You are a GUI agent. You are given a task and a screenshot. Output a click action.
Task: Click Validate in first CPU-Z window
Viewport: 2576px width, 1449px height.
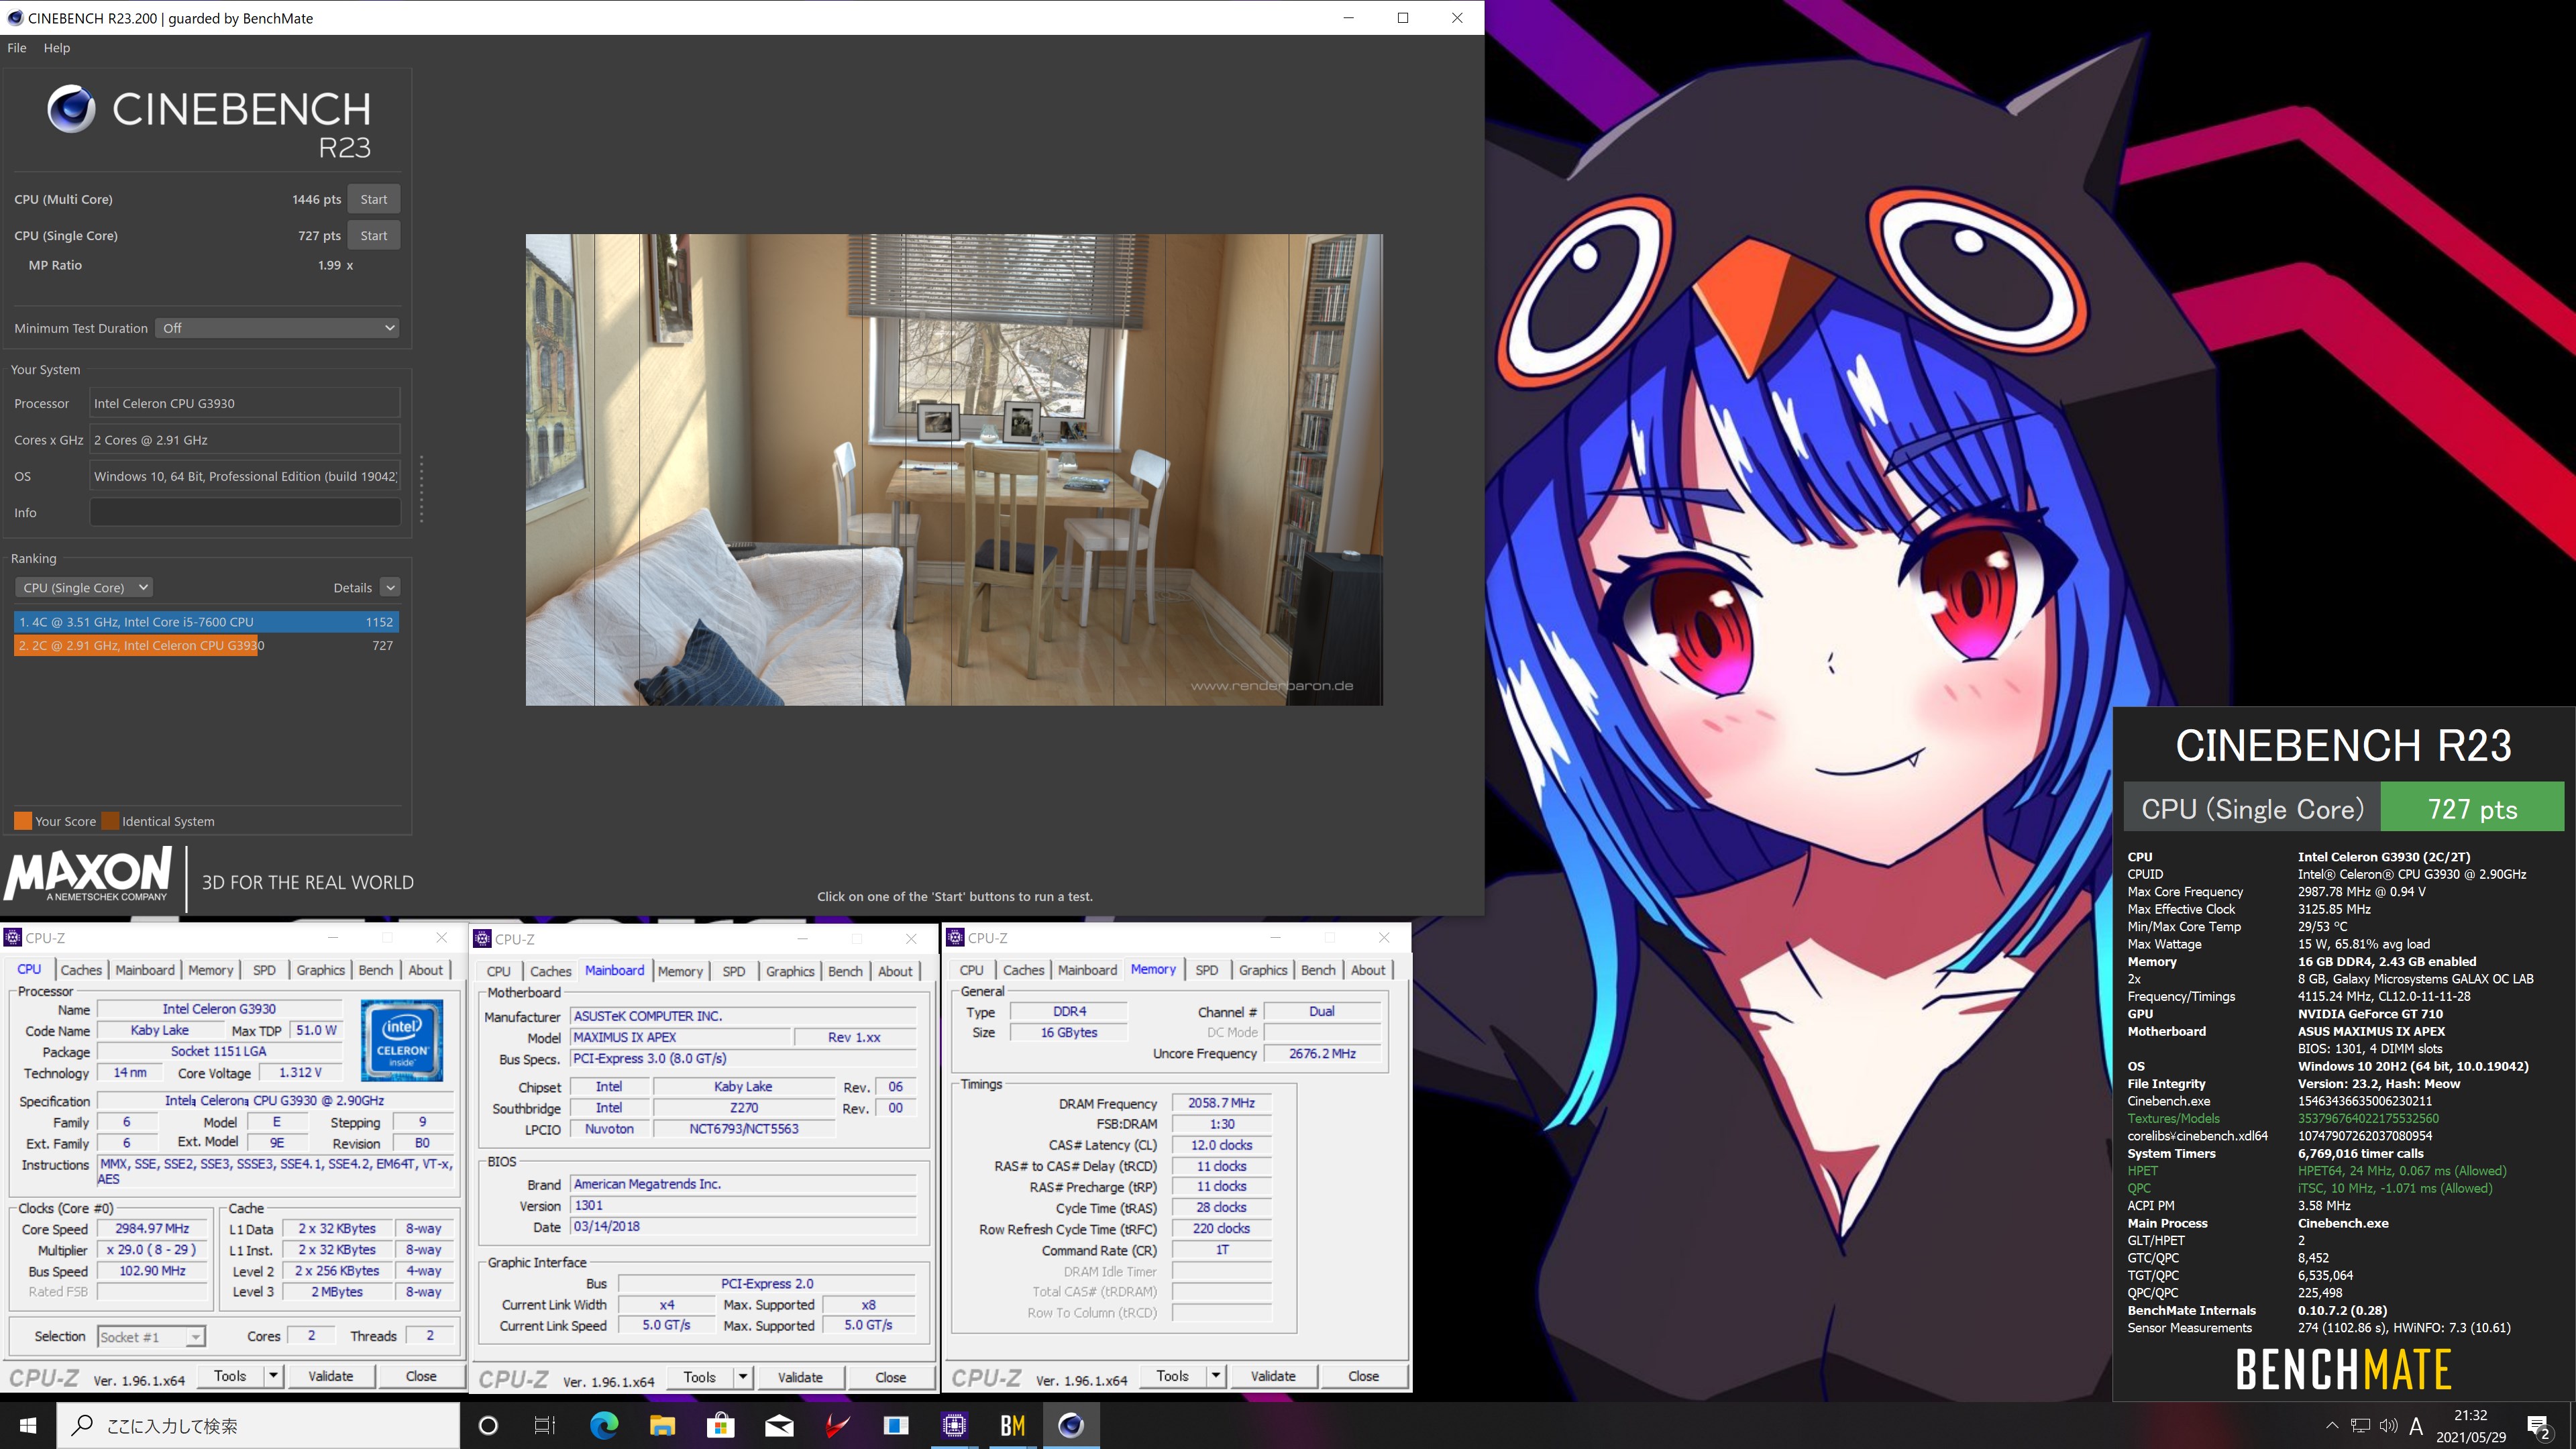pyautogui.click(x=331, y=1376)
